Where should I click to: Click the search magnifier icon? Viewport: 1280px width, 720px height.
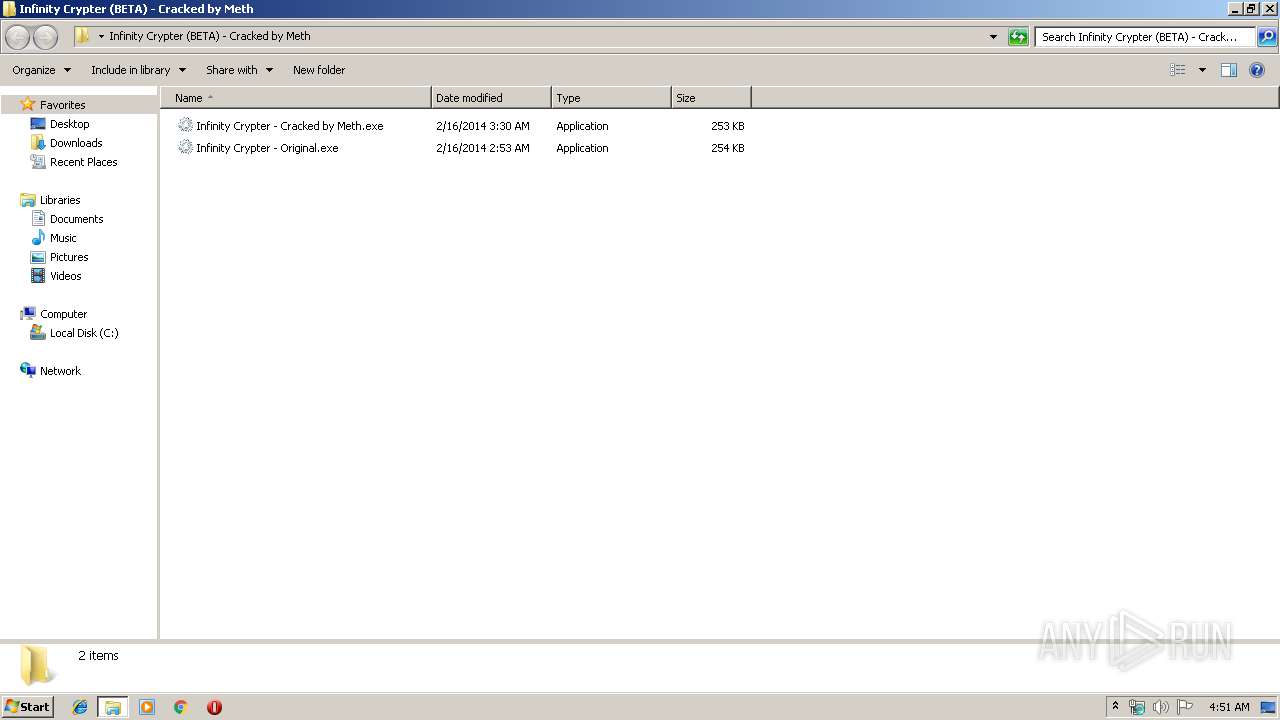tap(1267, 37)
